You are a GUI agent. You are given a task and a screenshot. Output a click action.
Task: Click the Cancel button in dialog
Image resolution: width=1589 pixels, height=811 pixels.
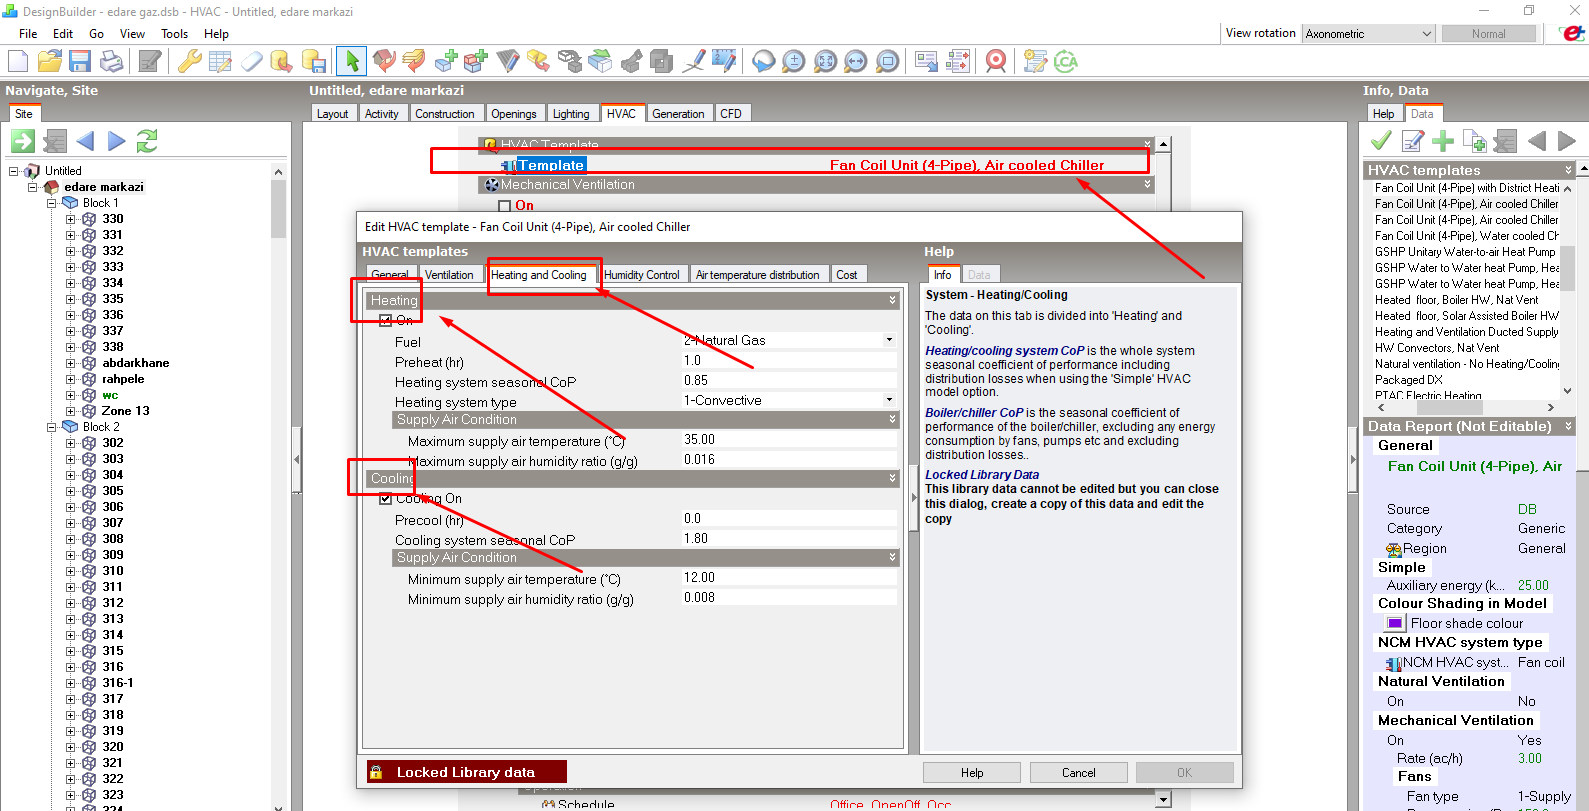point(1078,772)
